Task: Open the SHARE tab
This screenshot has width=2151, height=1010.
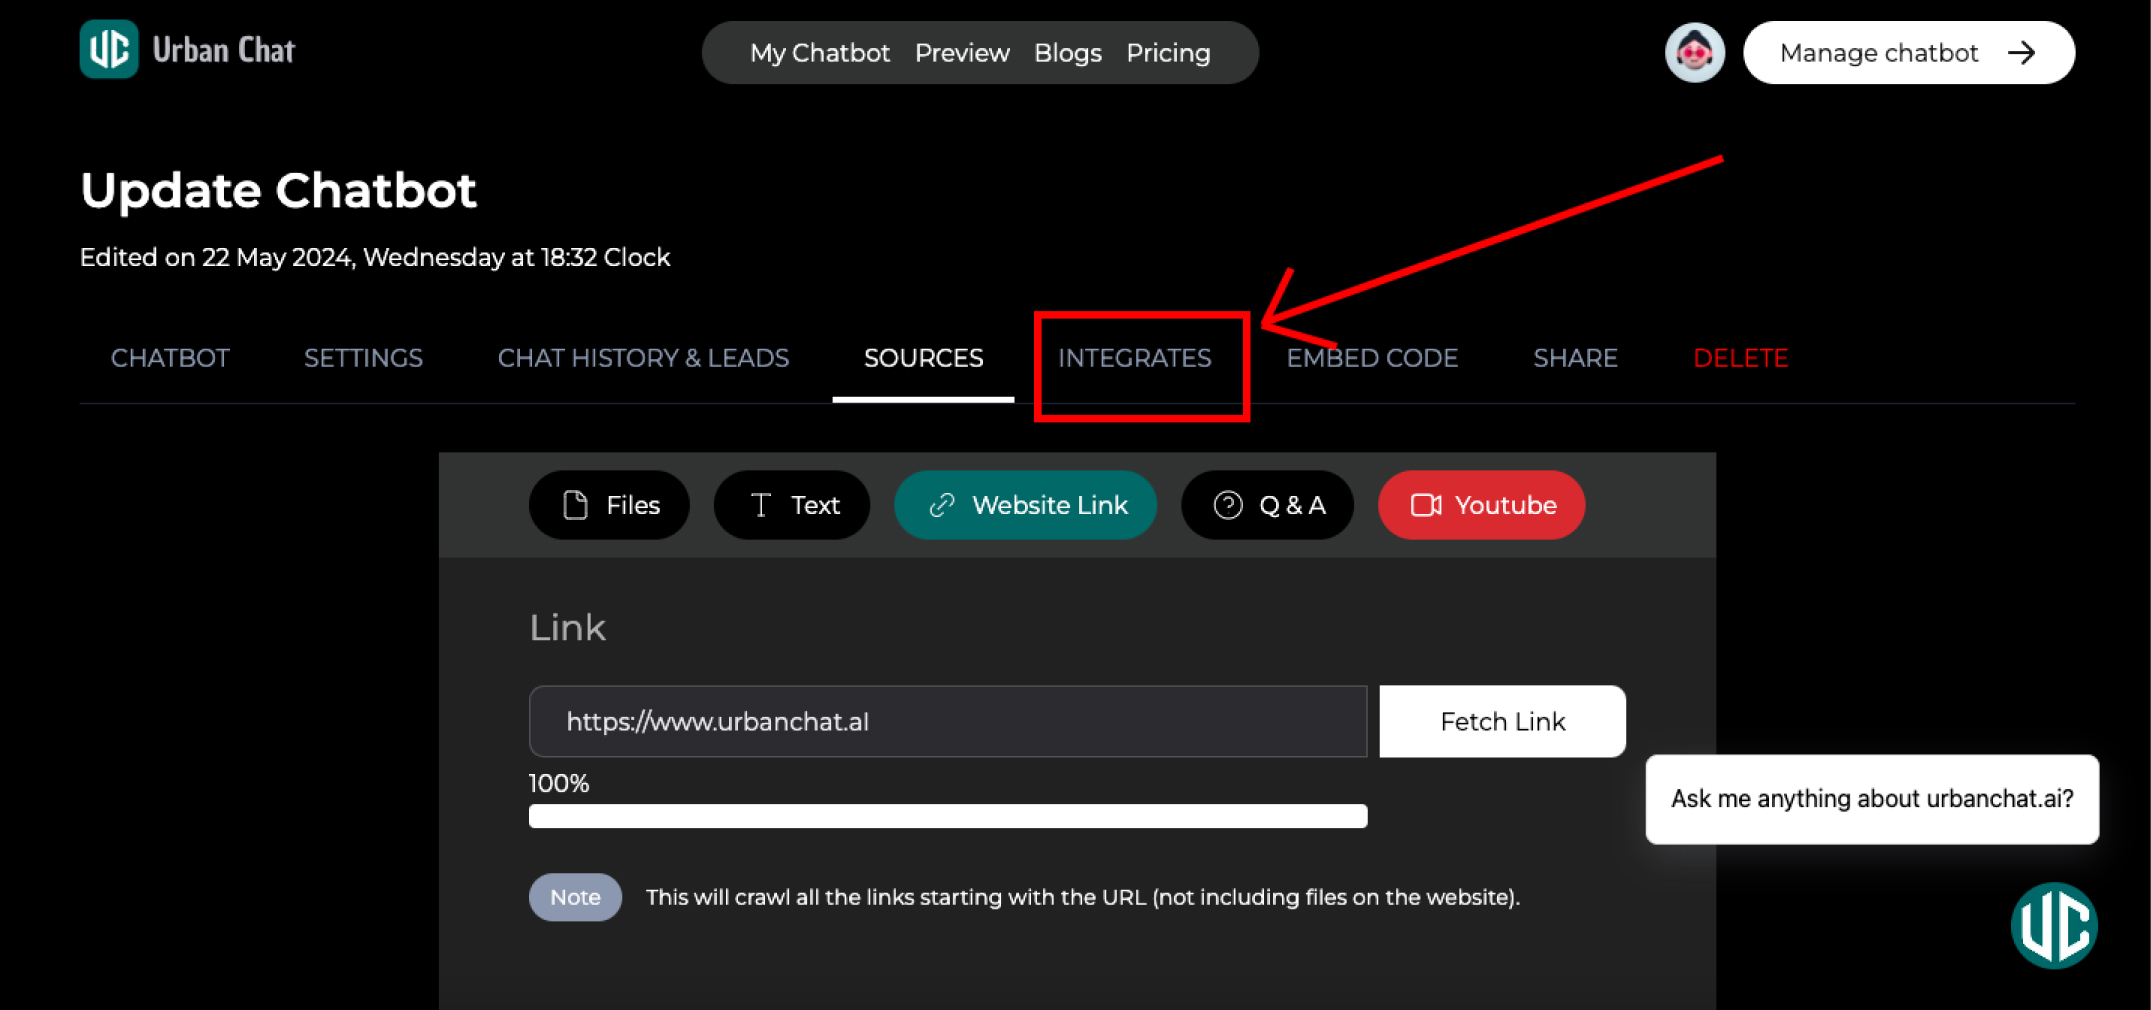Action: click(1575, 358)
